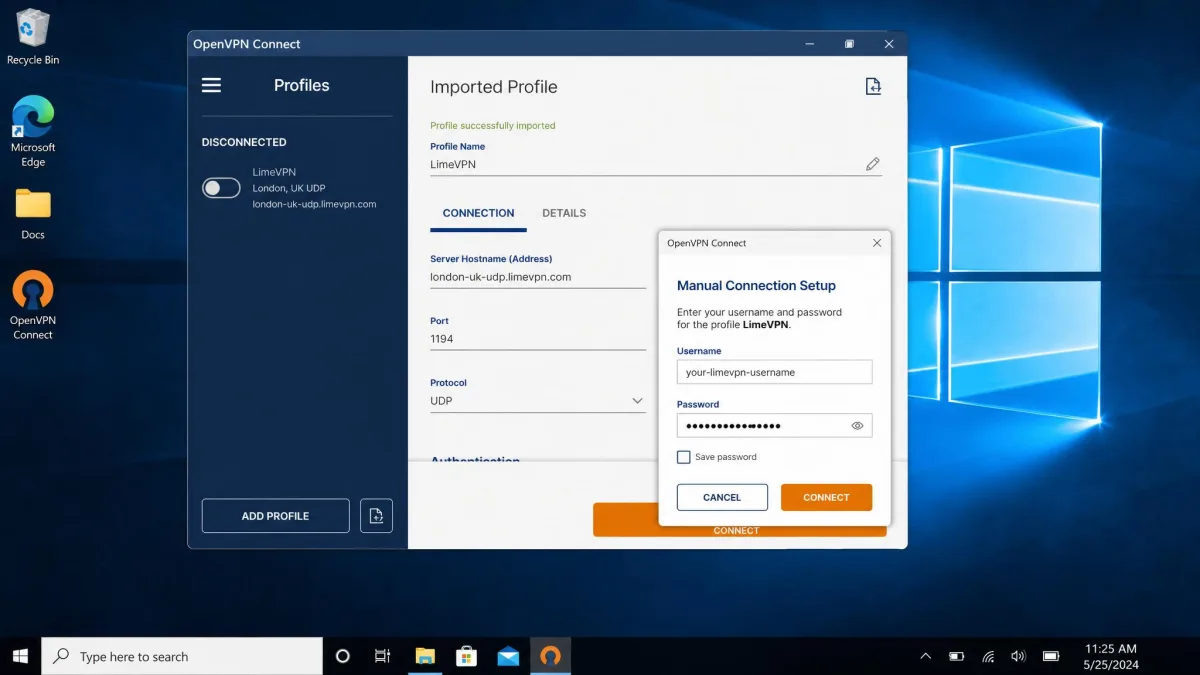This screenshot has width=1200, height=675.
Task: Click the Cortana circle icon on taskbar
Action: [x=343, y=656]
